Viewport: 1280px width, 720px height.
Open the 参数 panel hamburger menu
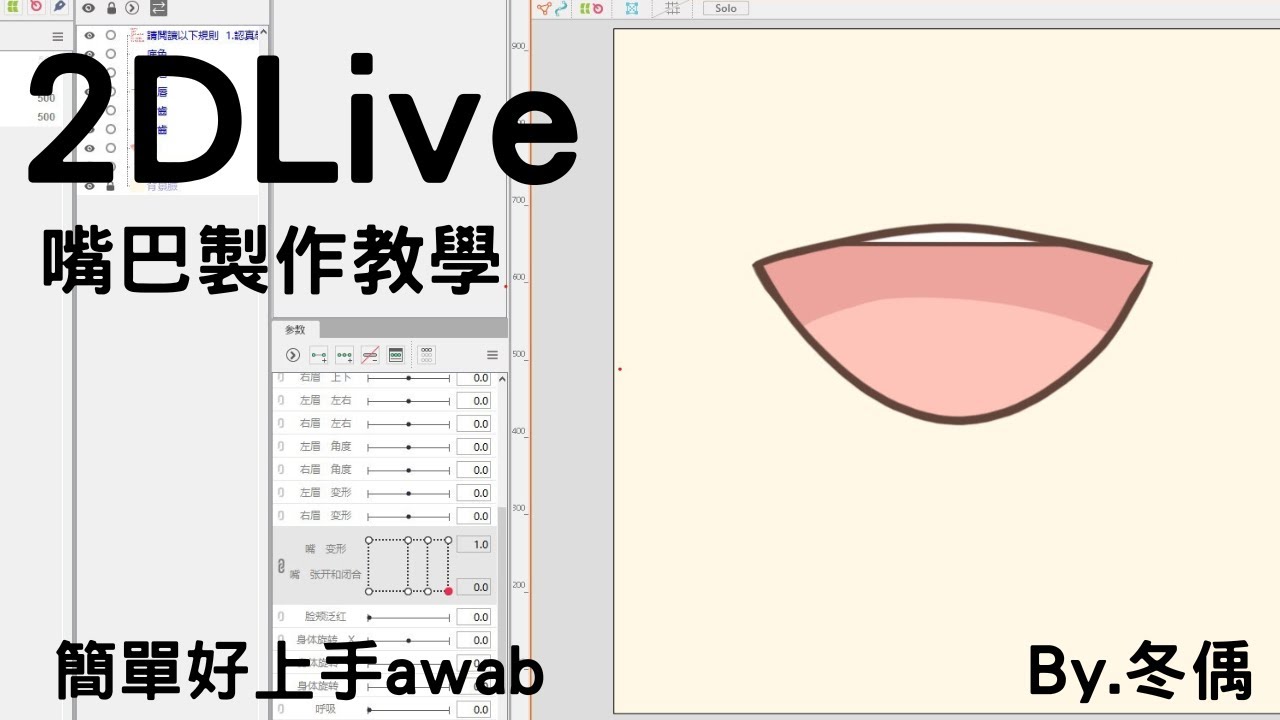492,355
